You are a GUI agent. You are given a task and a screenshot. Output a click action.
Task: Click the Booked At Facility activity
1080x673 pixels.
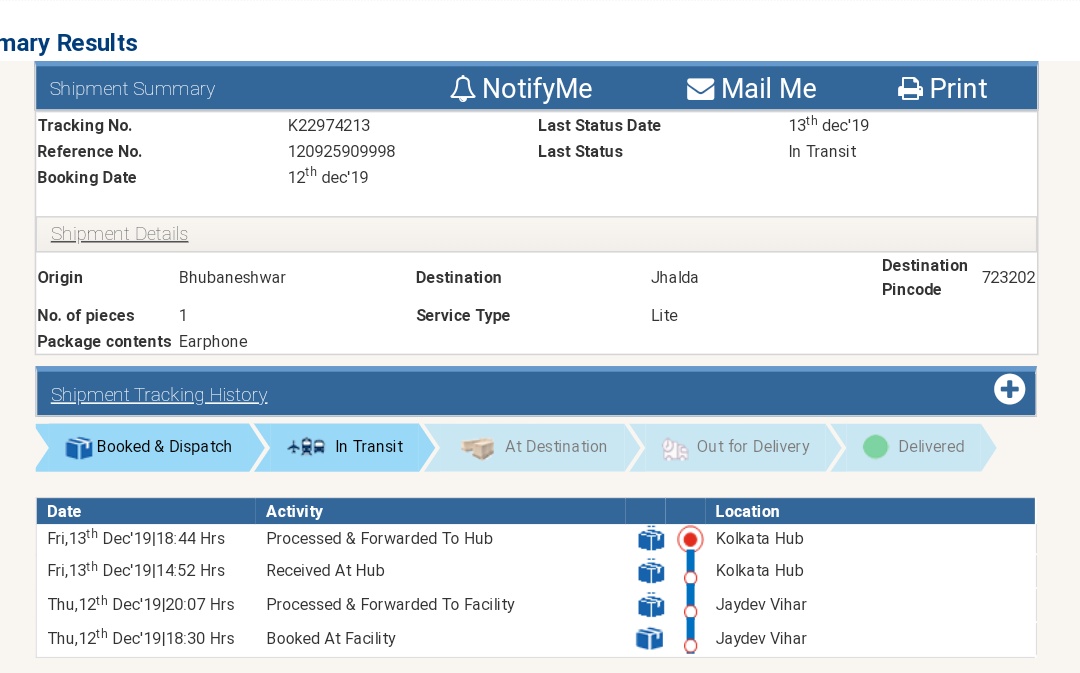[x=331, y=639]
